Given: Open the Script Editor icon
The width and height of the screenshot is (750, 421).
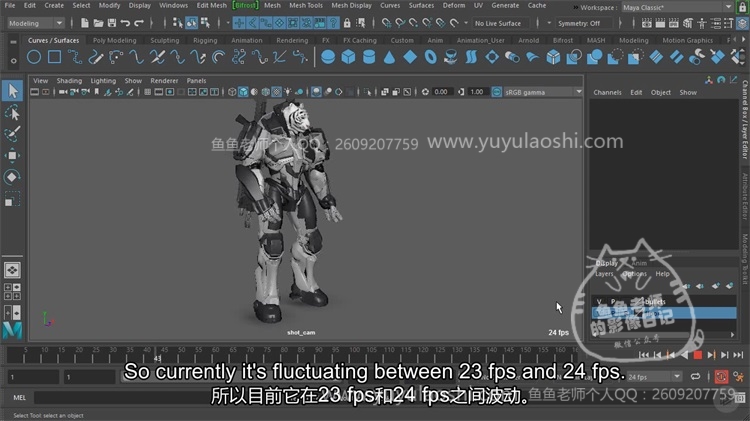Looking at the screenshot, I should click(x=740, y=397).
